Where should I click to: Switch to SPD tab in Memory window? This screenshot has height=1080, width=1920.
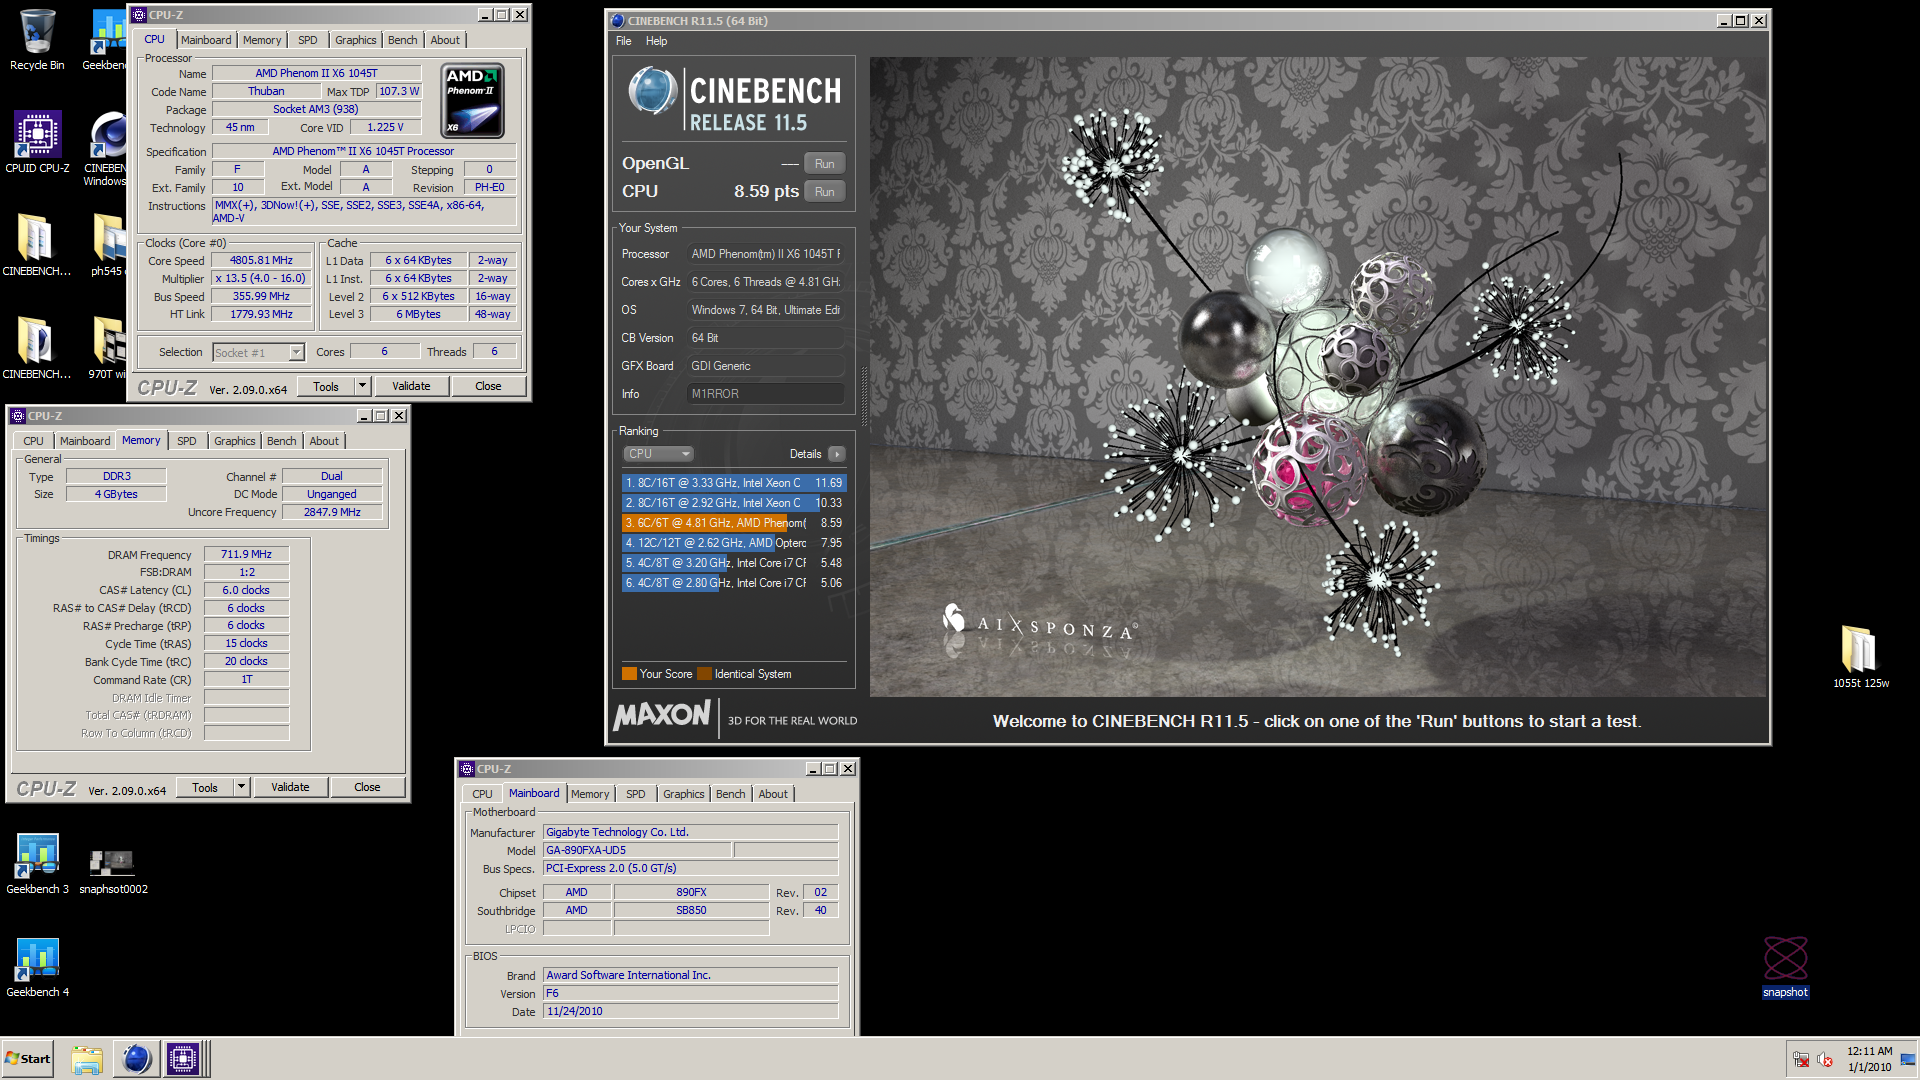187,441
